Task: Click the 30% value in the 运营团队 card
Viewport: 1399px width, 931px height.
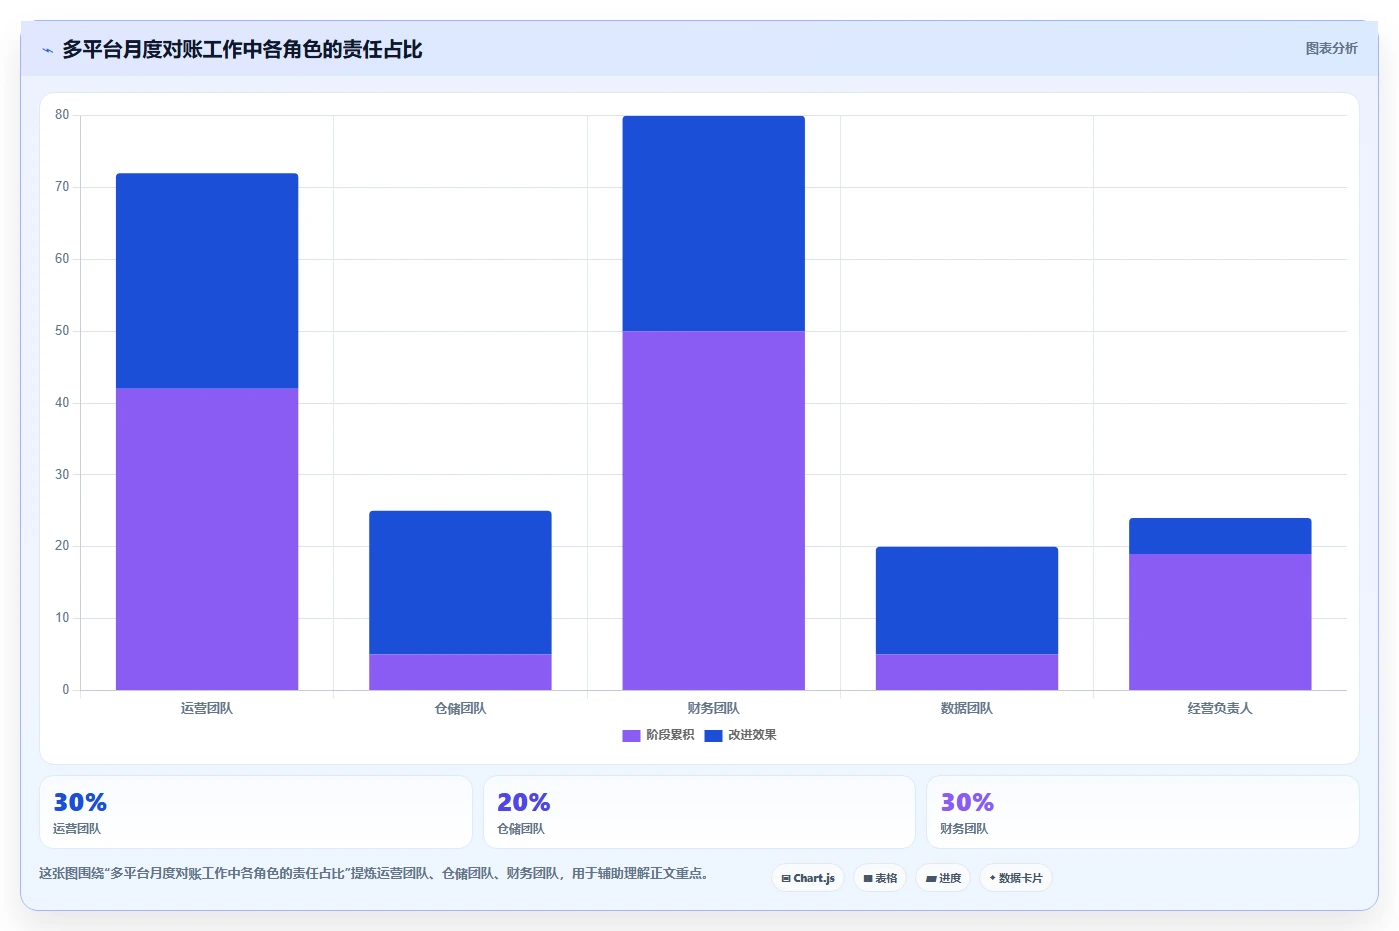Action: tap(80, 802)
